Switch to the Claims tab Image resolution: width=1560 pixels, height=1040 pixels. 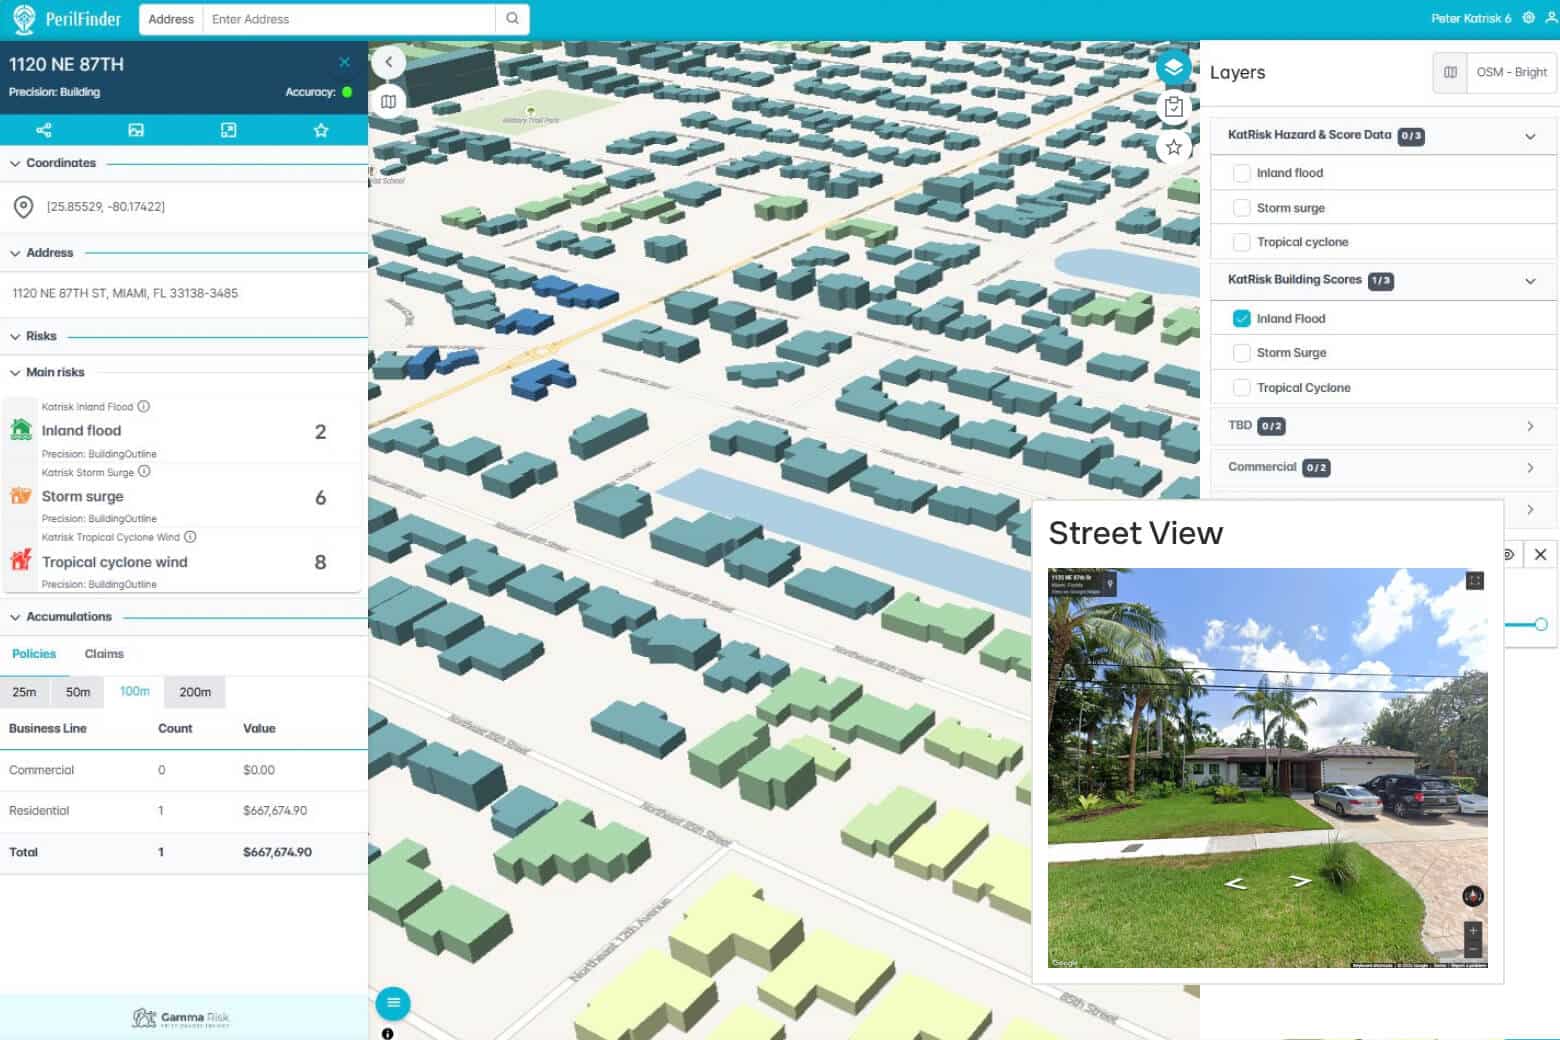[x=104, y=654]
